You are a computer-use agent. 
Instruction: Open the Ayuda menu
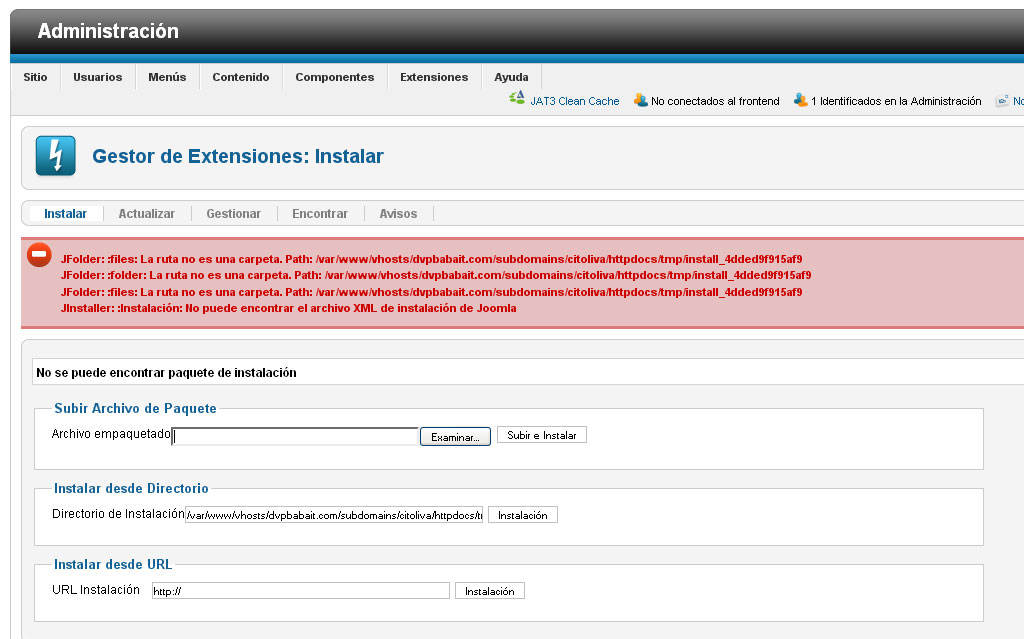pos(511,77)
